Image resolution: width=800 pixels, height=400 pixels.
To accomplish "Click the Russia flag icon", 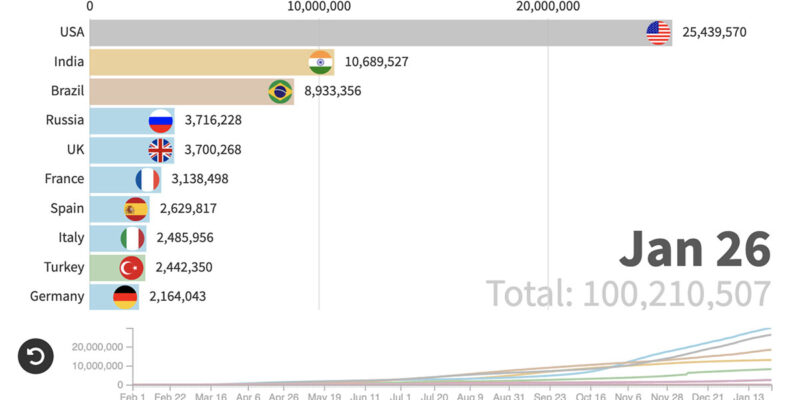I will [160, 121].
